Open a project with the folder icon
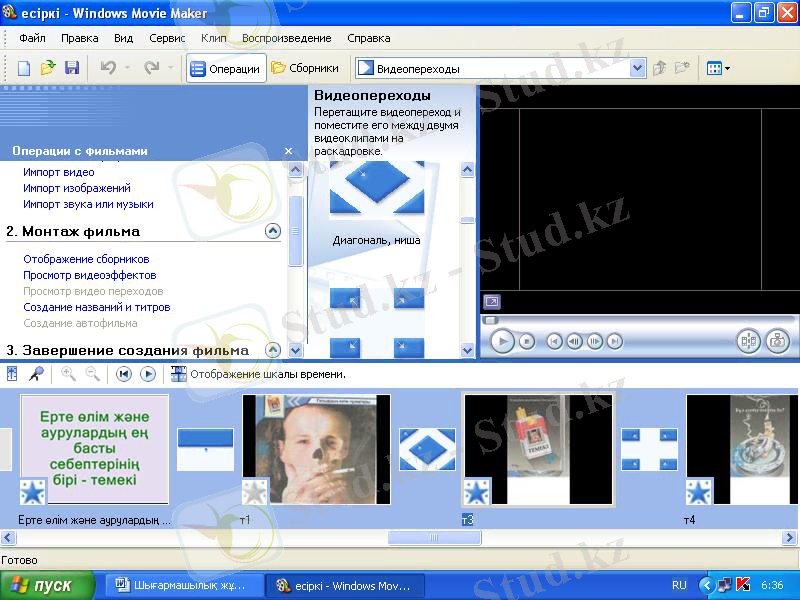The width and height of the screenshot is (800, 600). click(x=48, y=68)
